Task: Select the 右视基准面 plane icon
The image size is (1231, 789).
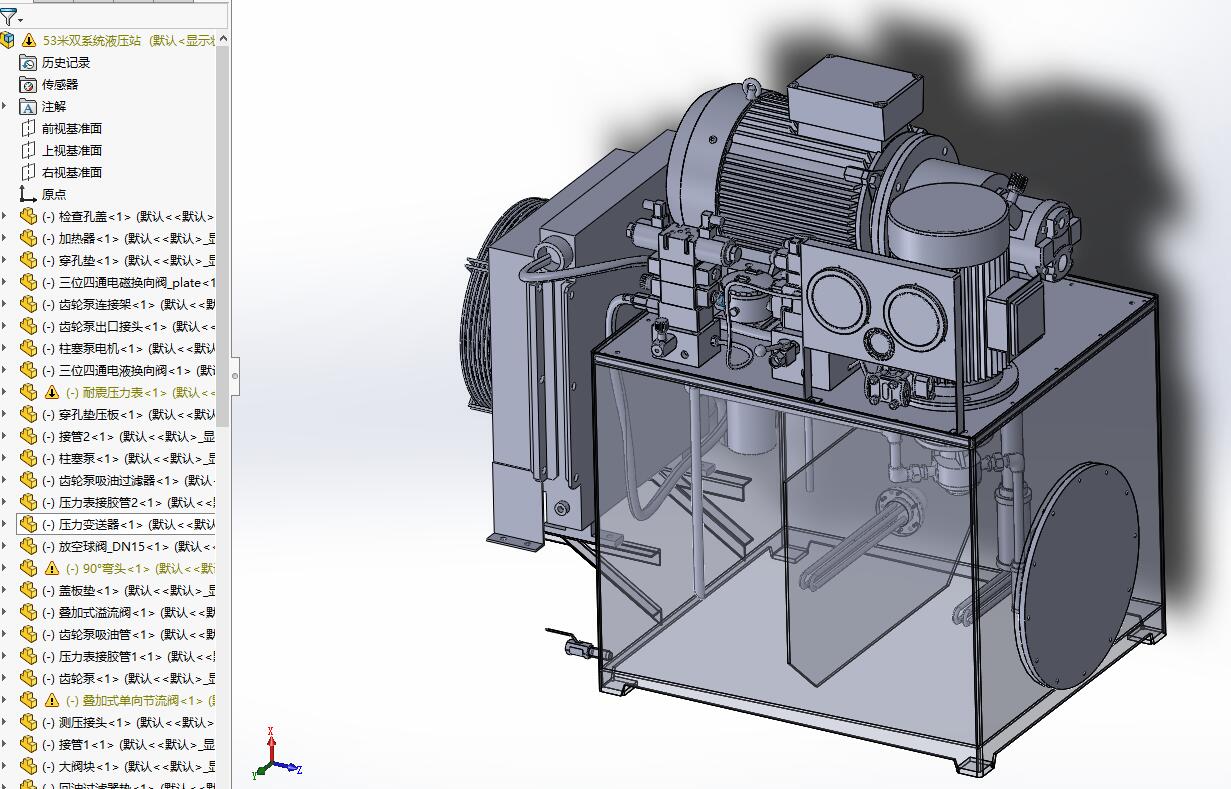Action: point(28,172)
